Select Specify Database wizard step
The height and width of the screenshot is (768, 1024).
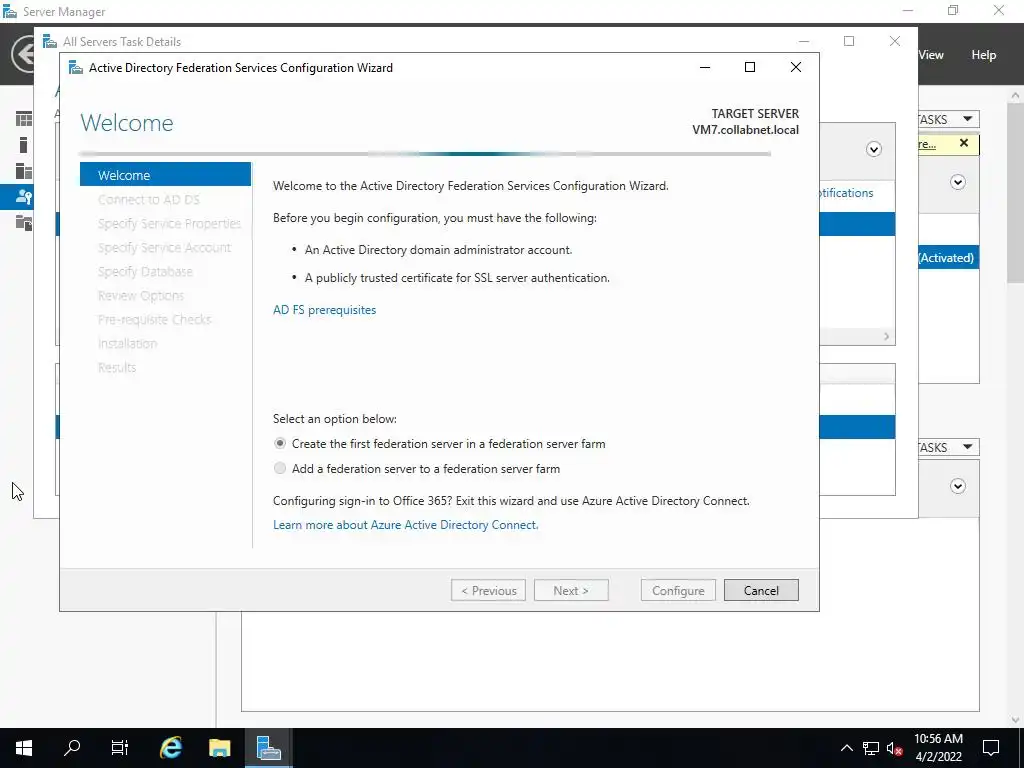pyautogui.click(x=145, y=272)
